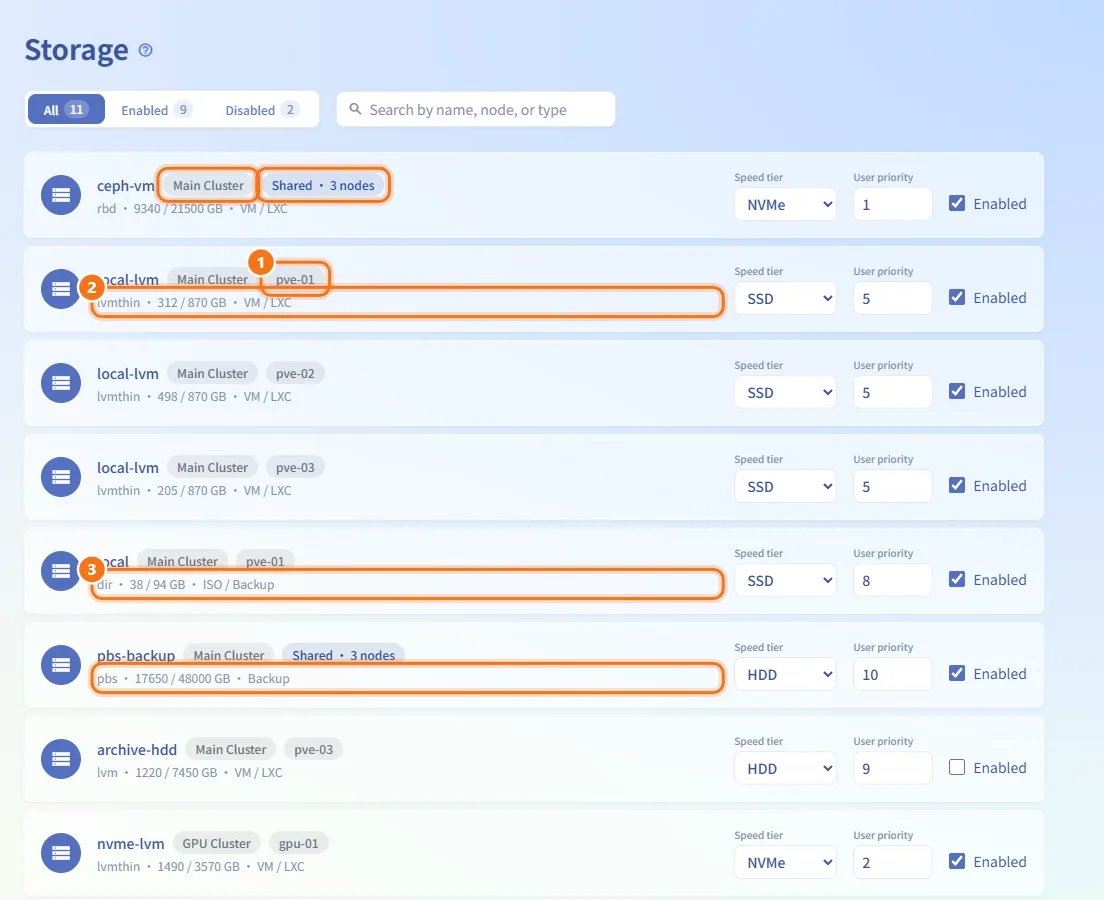1104x900 pixels.
Task: Click the Main Cluster badge on archive-hdd
Action: tap(231, 749)
